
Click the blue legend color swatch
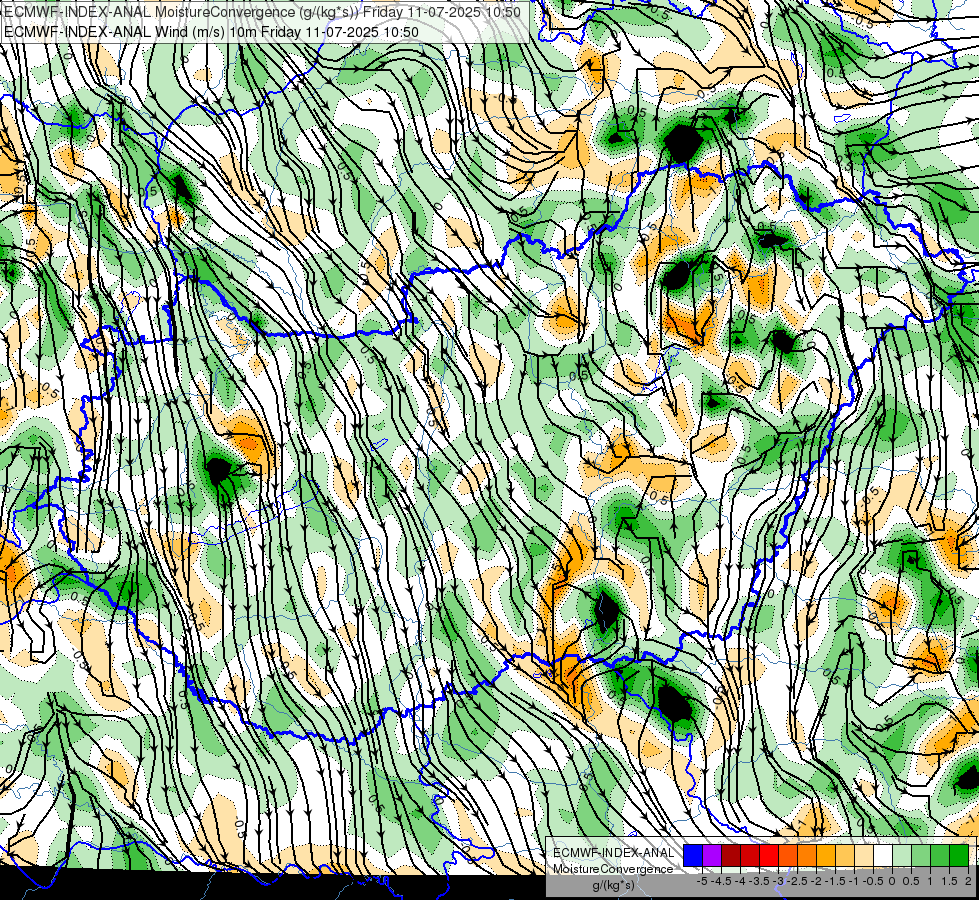tap(693, 856)
